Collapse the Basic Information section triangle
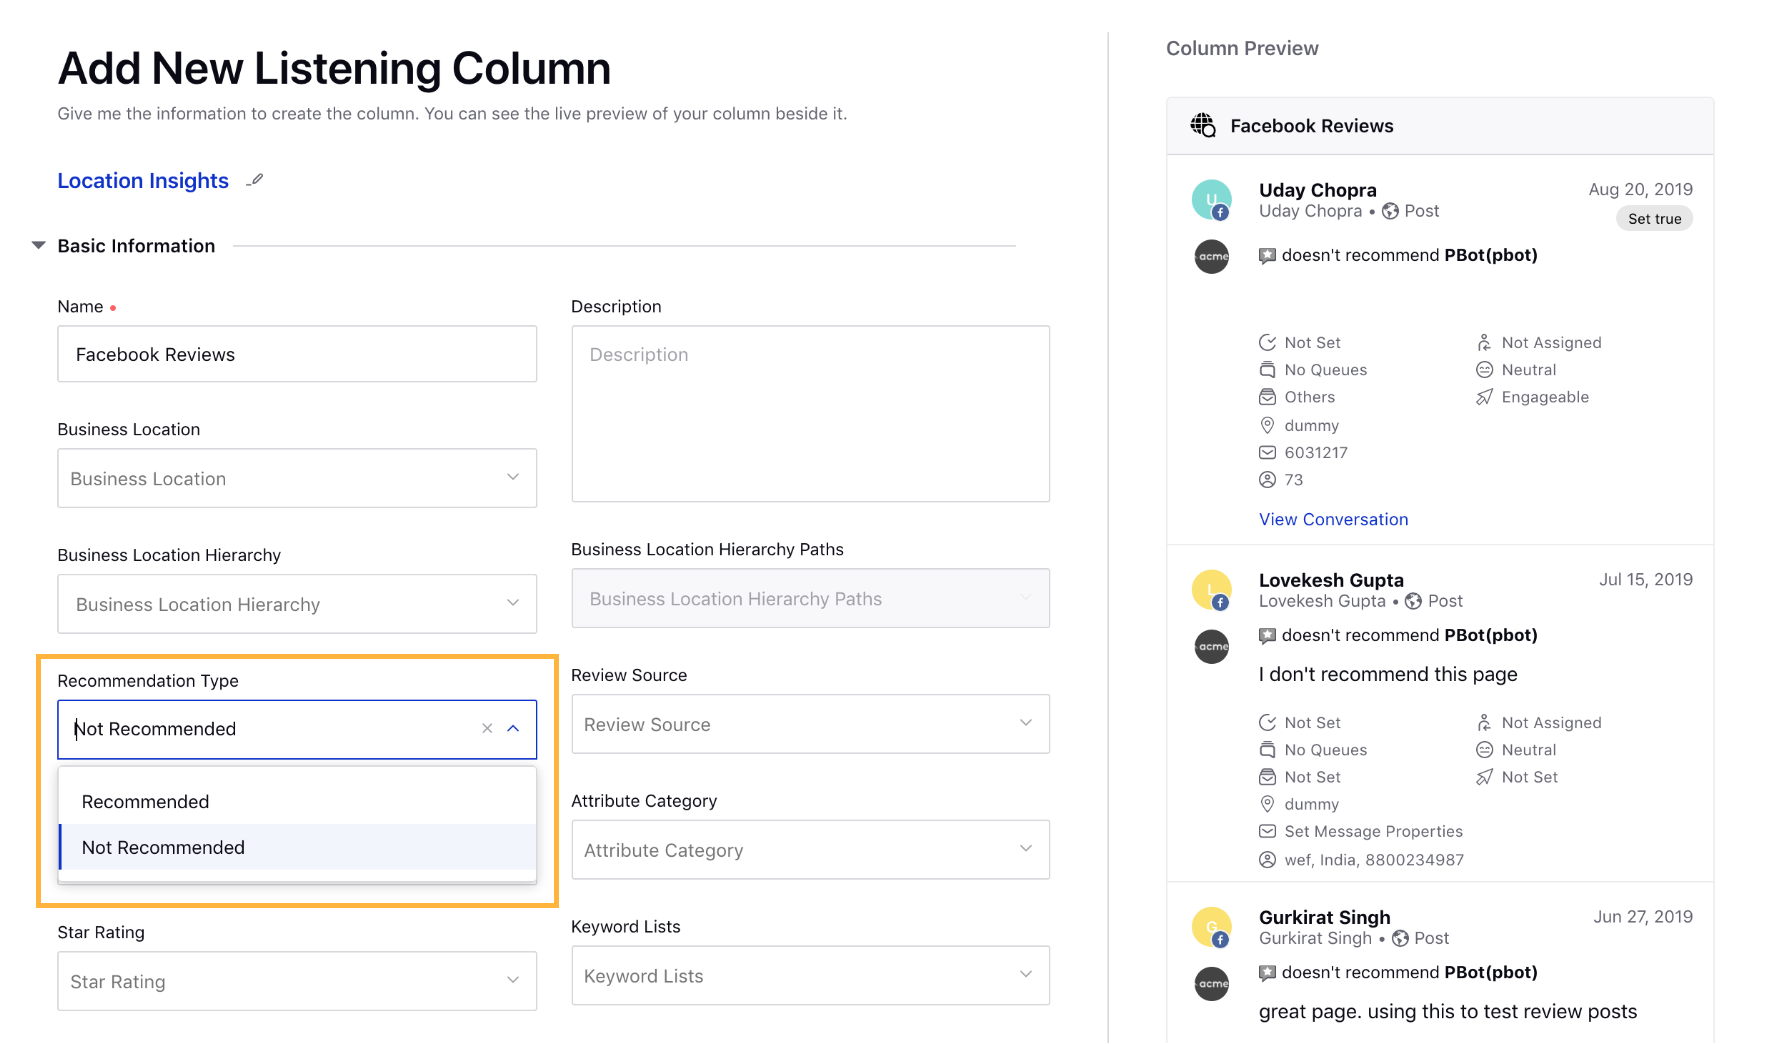 pos(39,245)
